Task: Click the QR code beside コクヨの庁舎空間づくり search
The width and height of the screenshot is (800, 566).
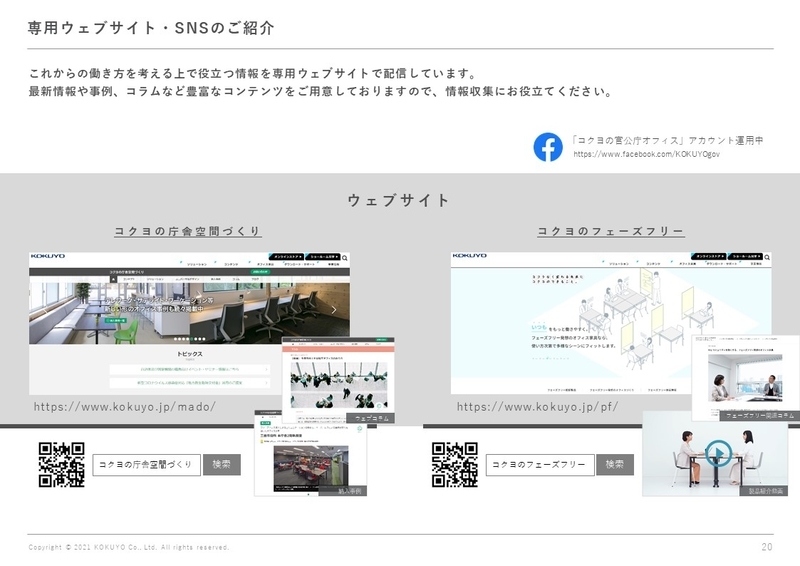Action: coord(62,464)
